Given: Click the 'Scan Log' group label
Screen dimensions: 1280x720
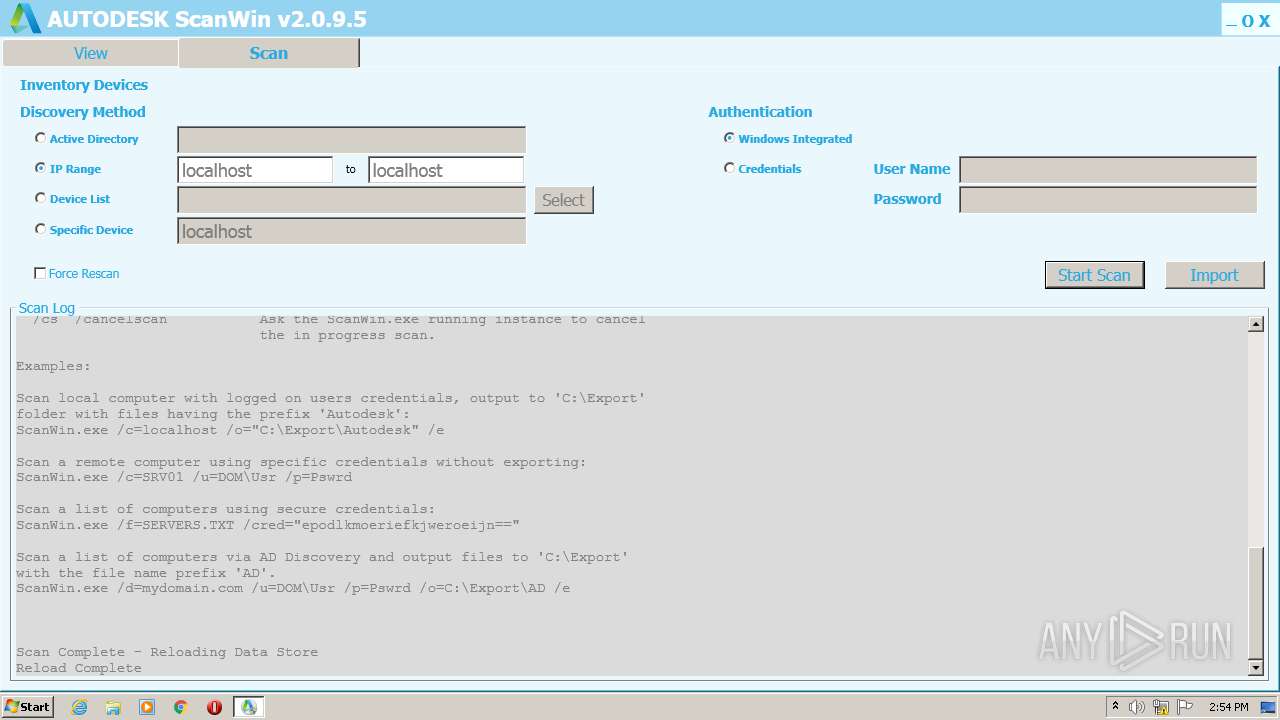Looking at the screenshot, I should (x=47, y=308).
